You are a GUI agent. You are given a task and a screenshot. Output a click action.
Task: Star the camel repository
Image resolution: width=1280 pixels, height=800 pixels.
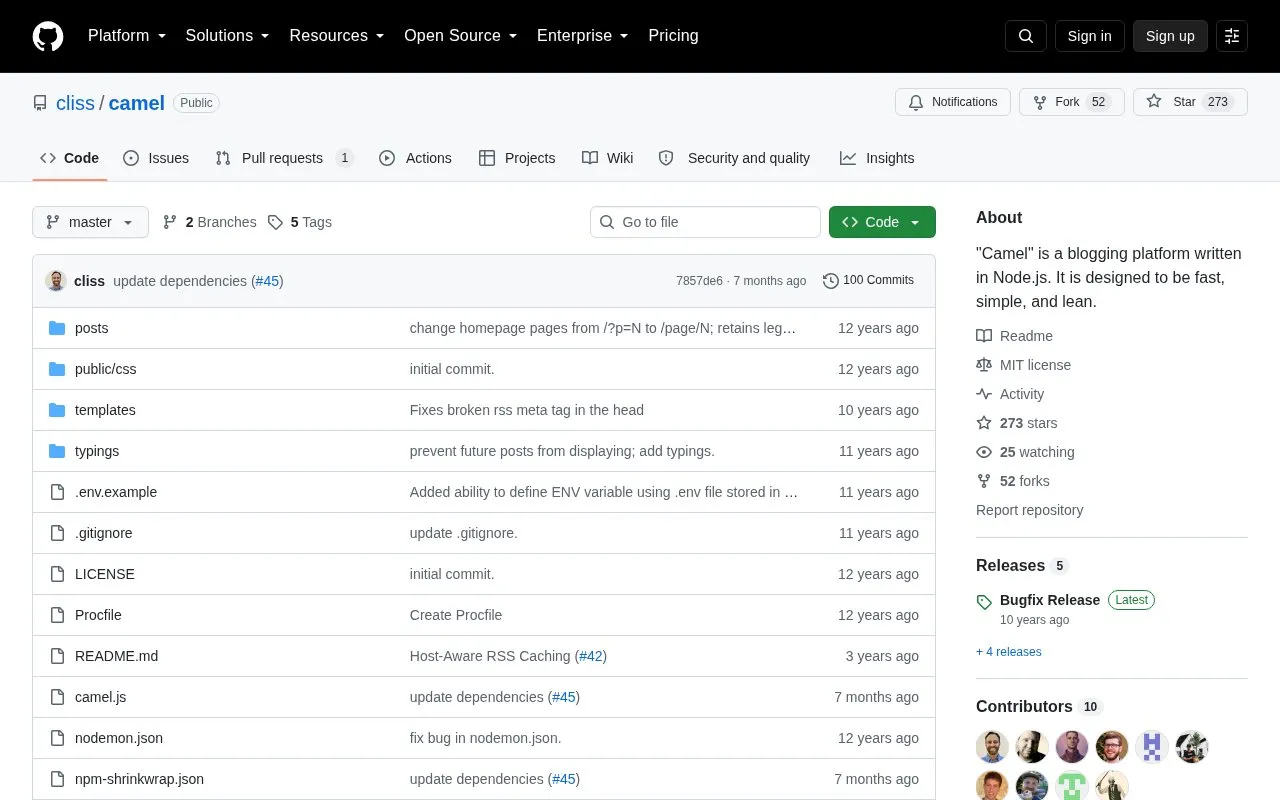[x=1190, y=102]
